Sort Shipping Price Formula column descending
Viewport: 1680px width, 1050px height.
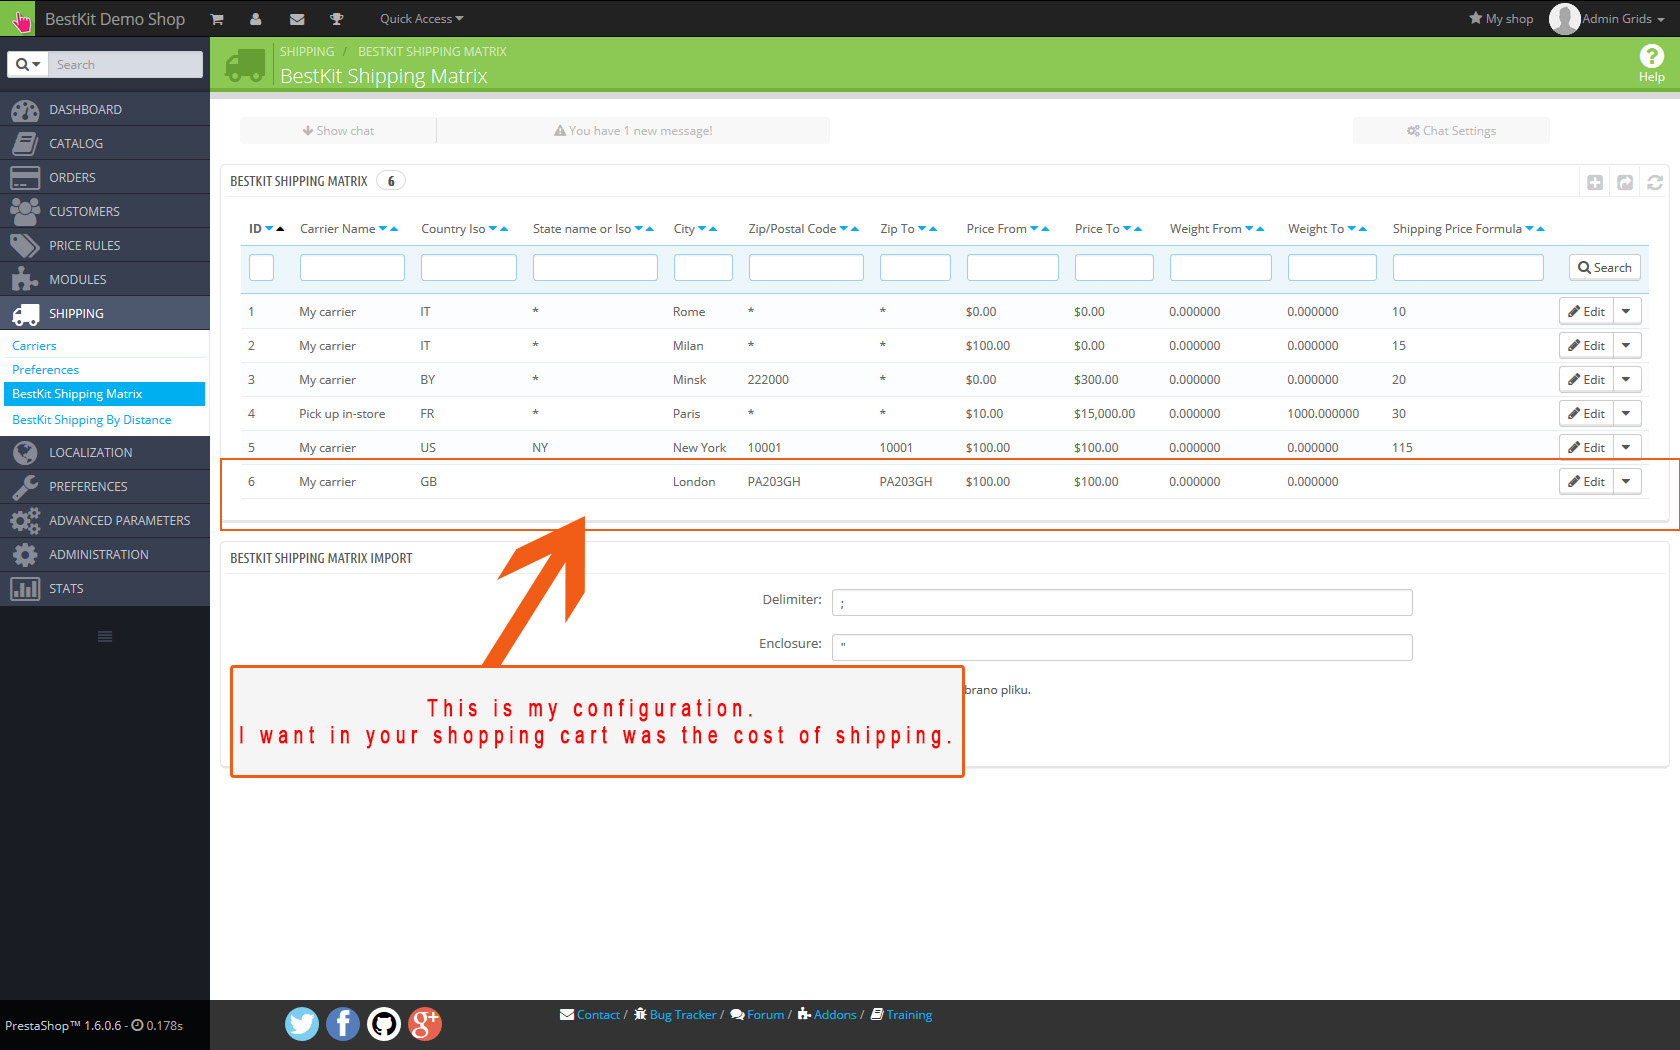tap(1529, 229)
